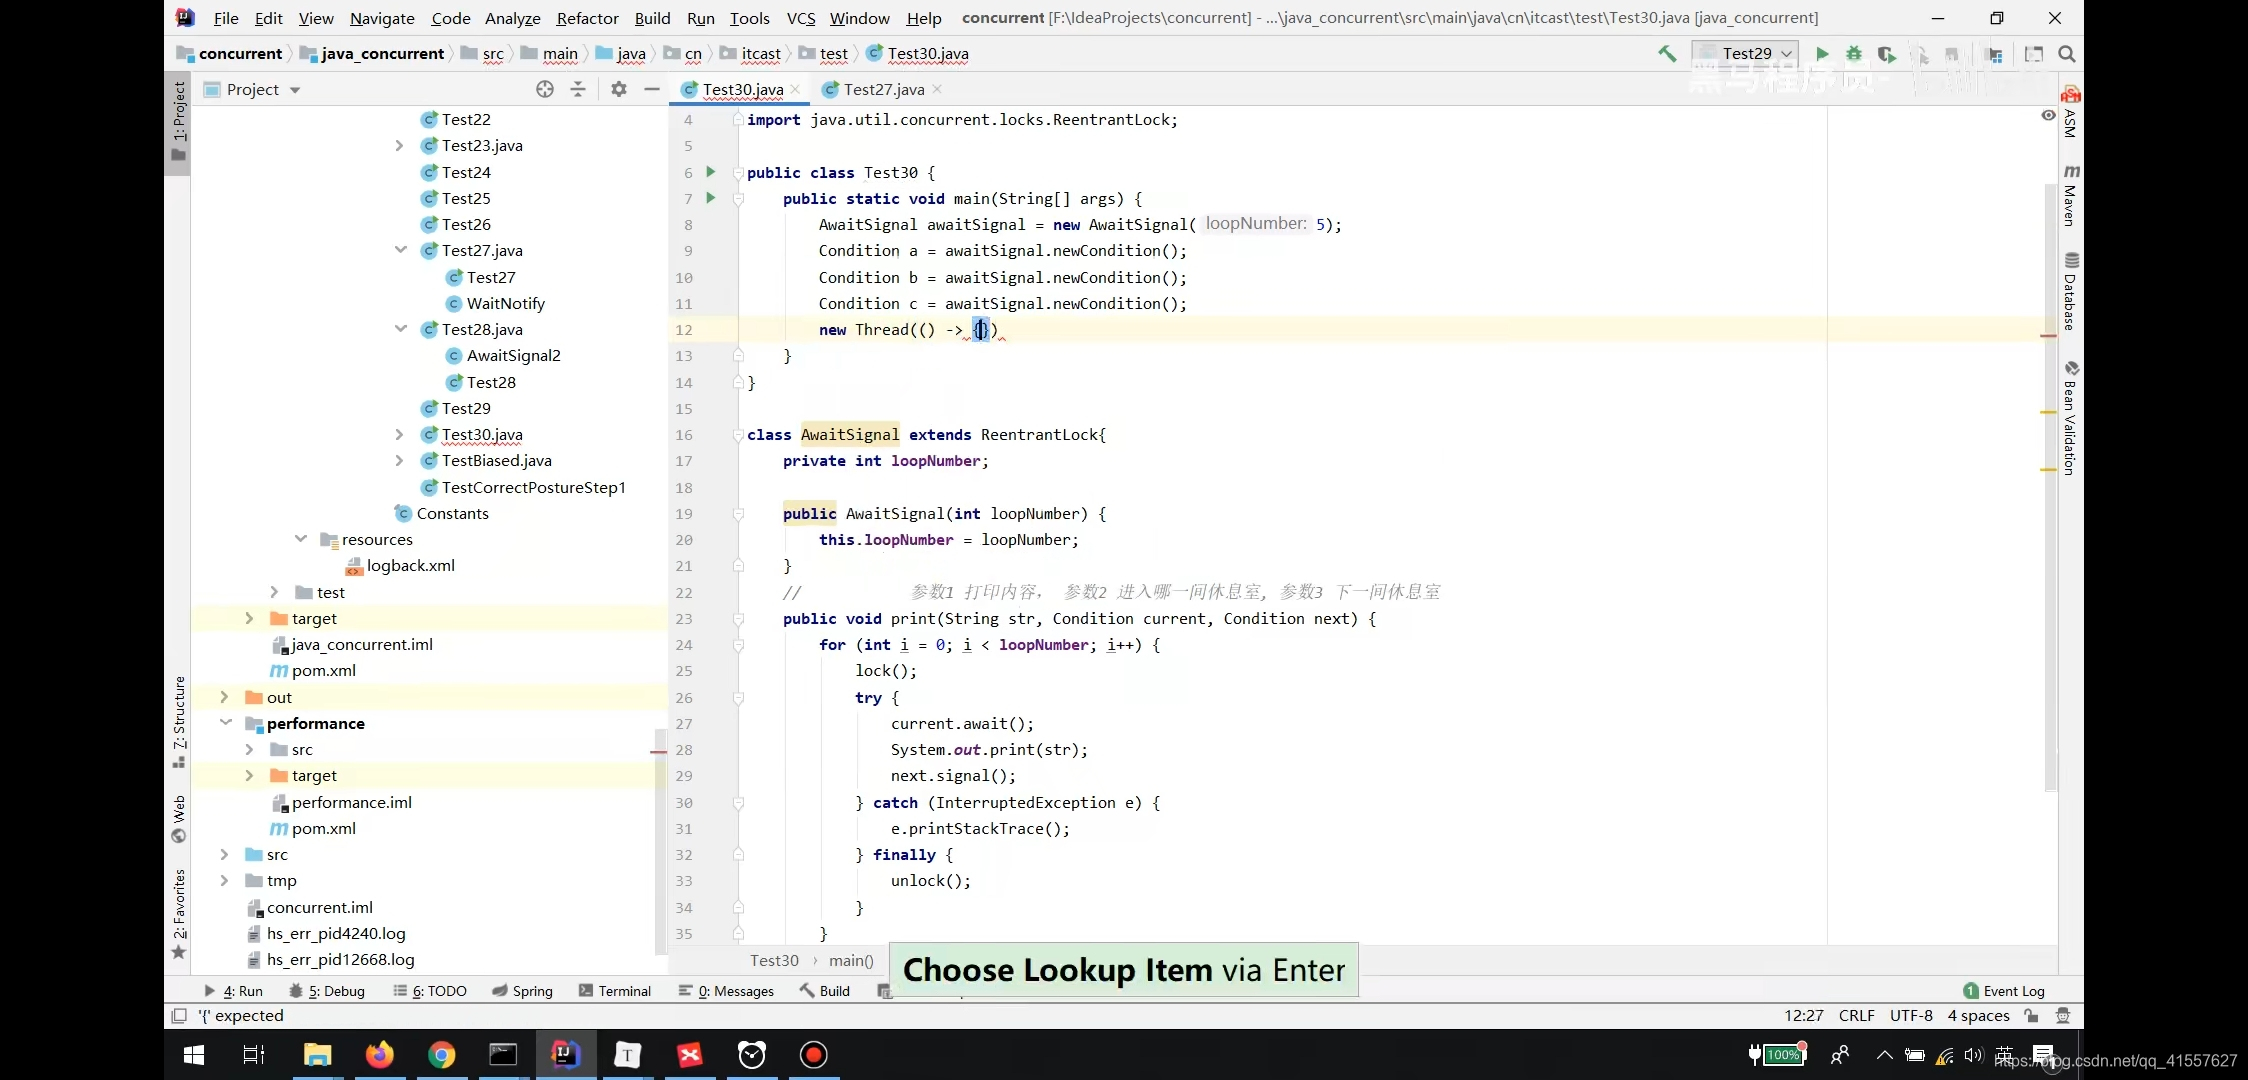The image size is (2248, 1080).
Task: Open the Project view selector dropdown
Action: tap(253, 89)
